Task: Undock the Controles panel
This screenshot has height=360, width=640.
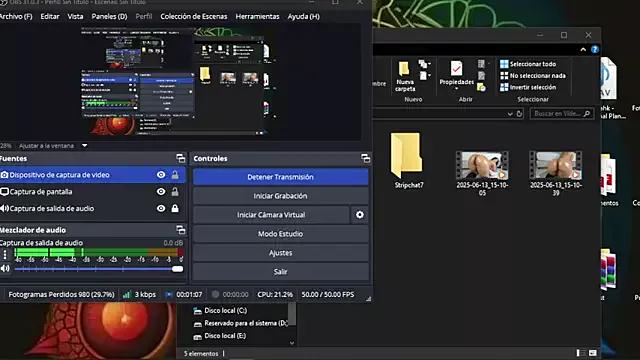Action: pos(365,158)
